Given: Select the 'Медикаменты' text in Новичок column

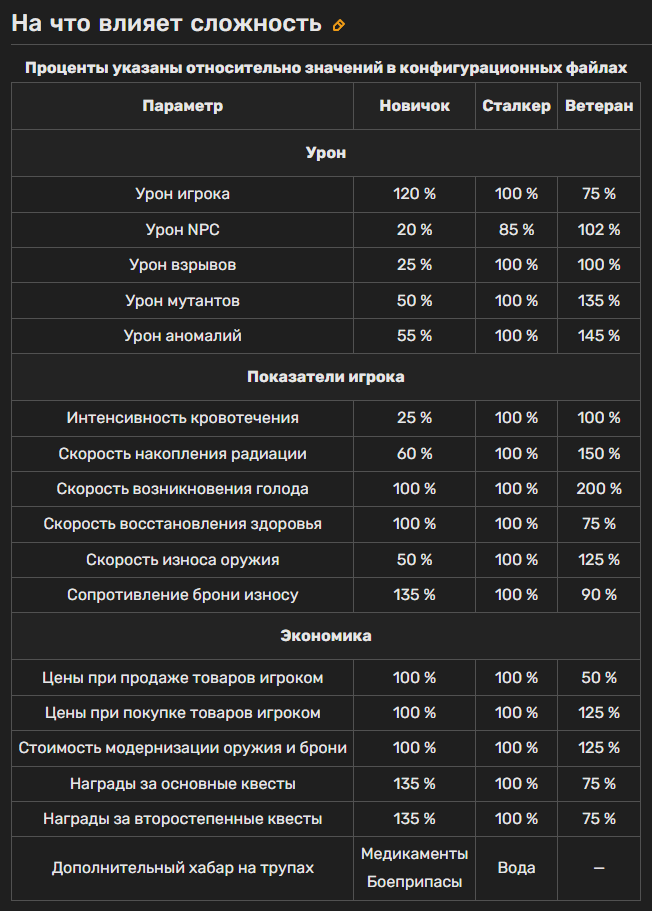Looking at the screenshot, I should (x=414, y=854).
